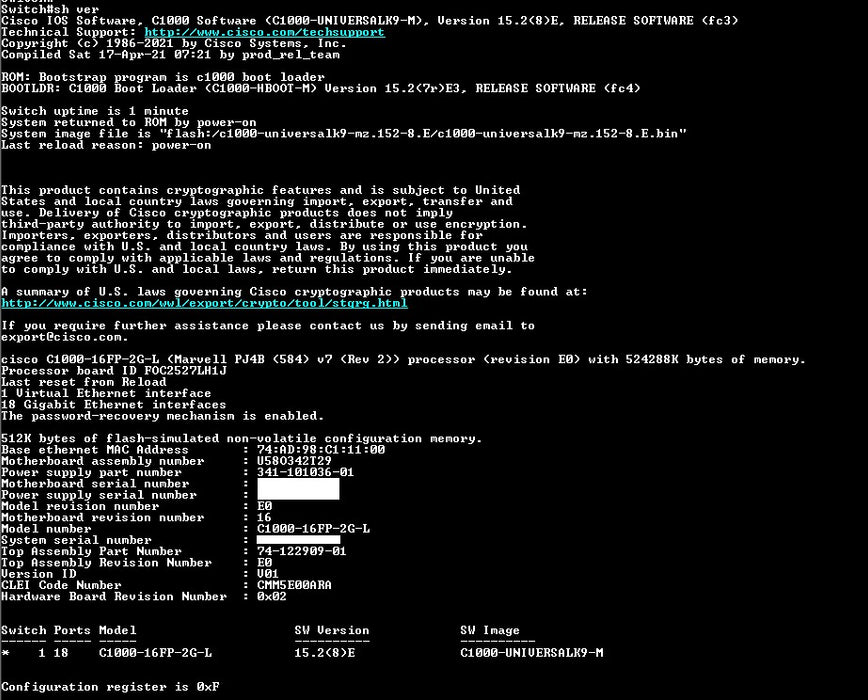Image resolution: width=868 pixels, height=700 pixels.
Task: Click the 512K bytes flash-simulated memory line
Action: click(x=241, y=439)
